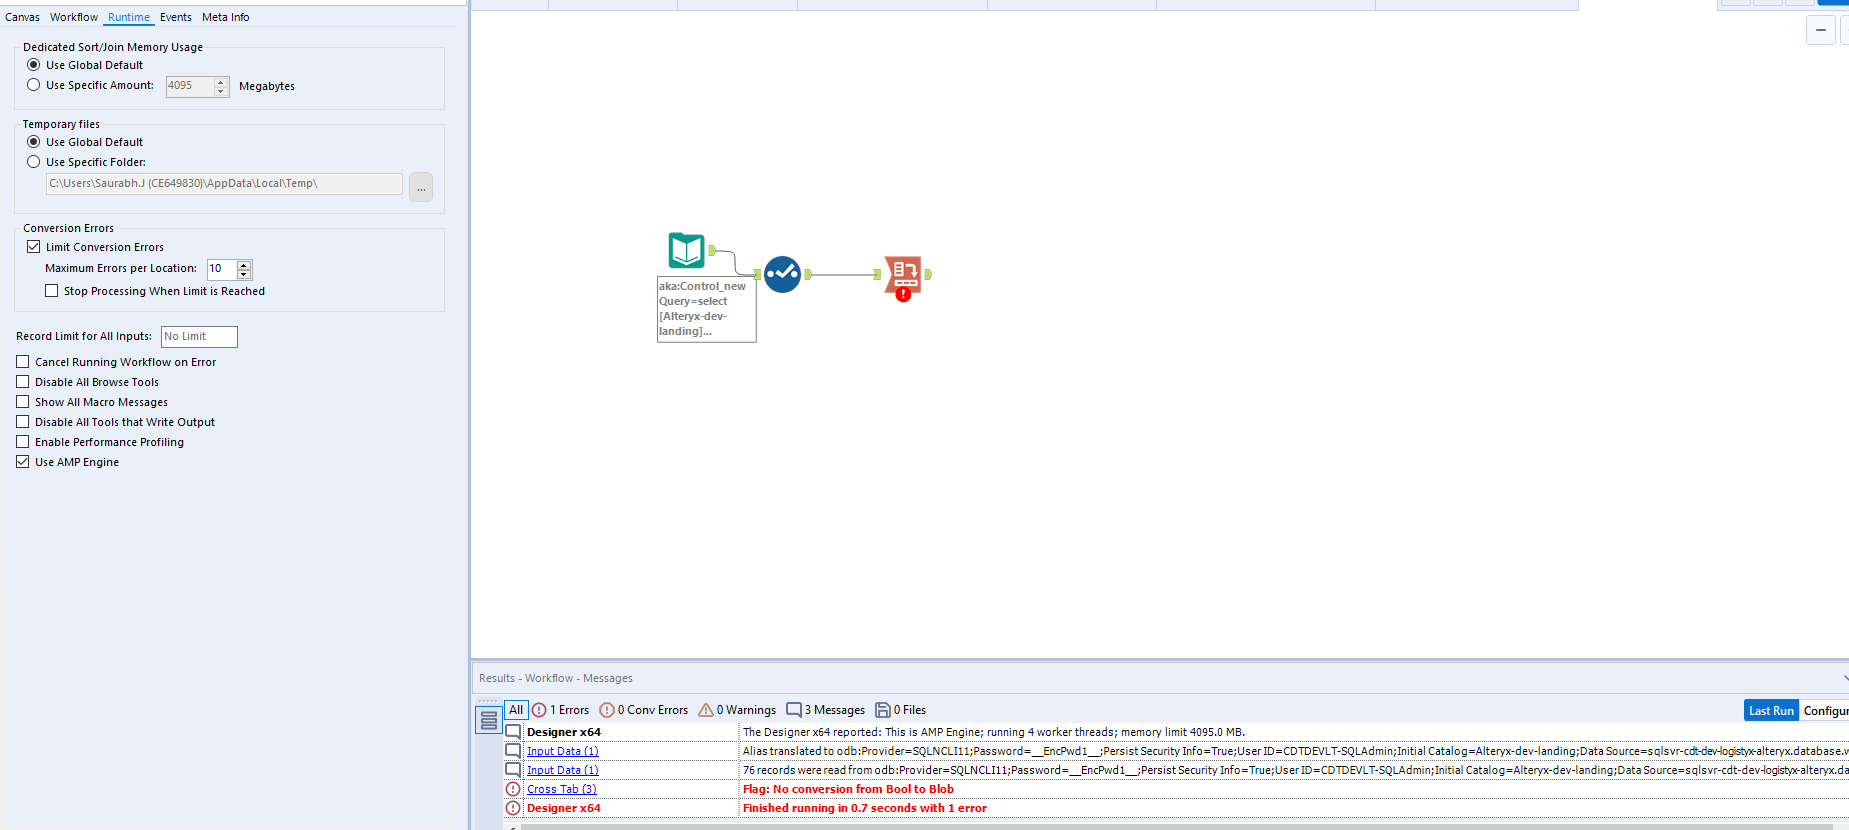Click the canvas zoom out minus button

[1821, 30]
